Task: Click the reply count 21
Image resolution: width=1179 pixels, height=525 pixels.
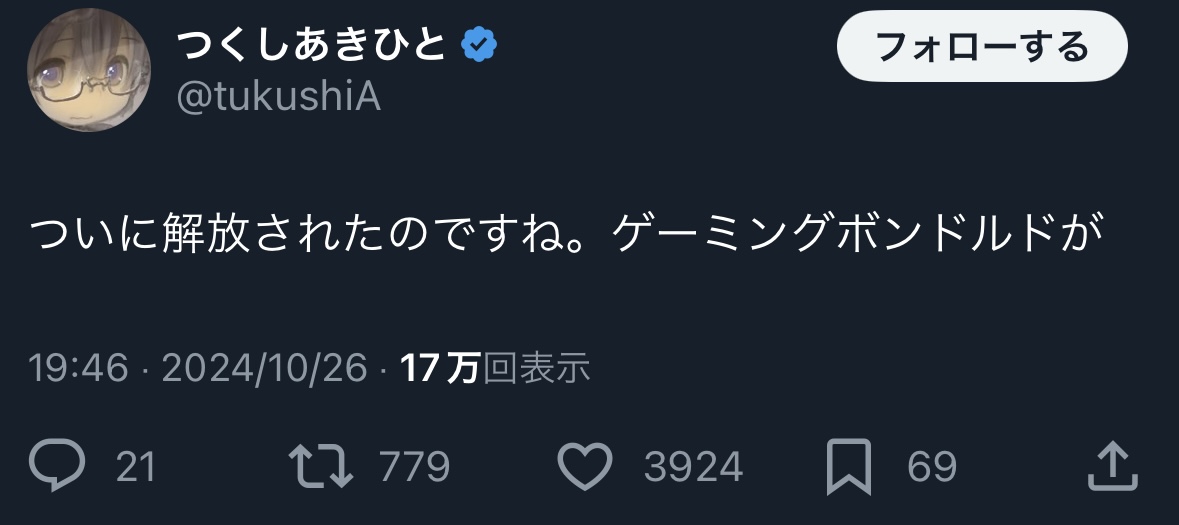Action: pos(136,467)
